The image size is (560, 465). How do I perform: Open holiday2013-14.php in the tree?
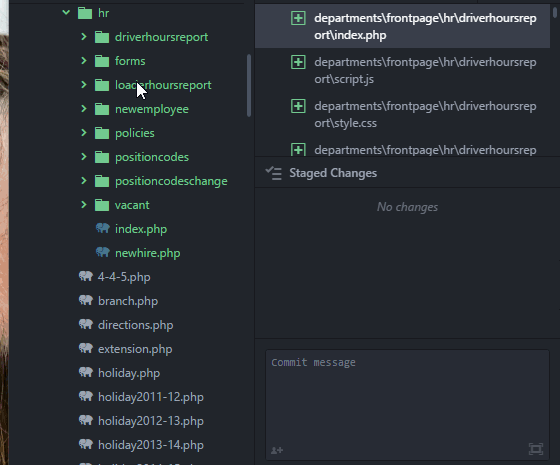pyautogui.click(x=151, y=445)
